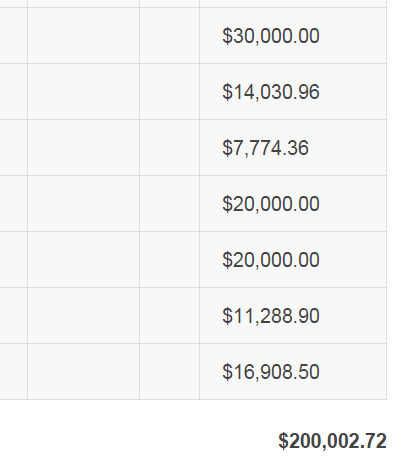399x464 pixels.
Task: Click leftmost partial cell in the $16,908.50 row
Action: tap(13, 372)
